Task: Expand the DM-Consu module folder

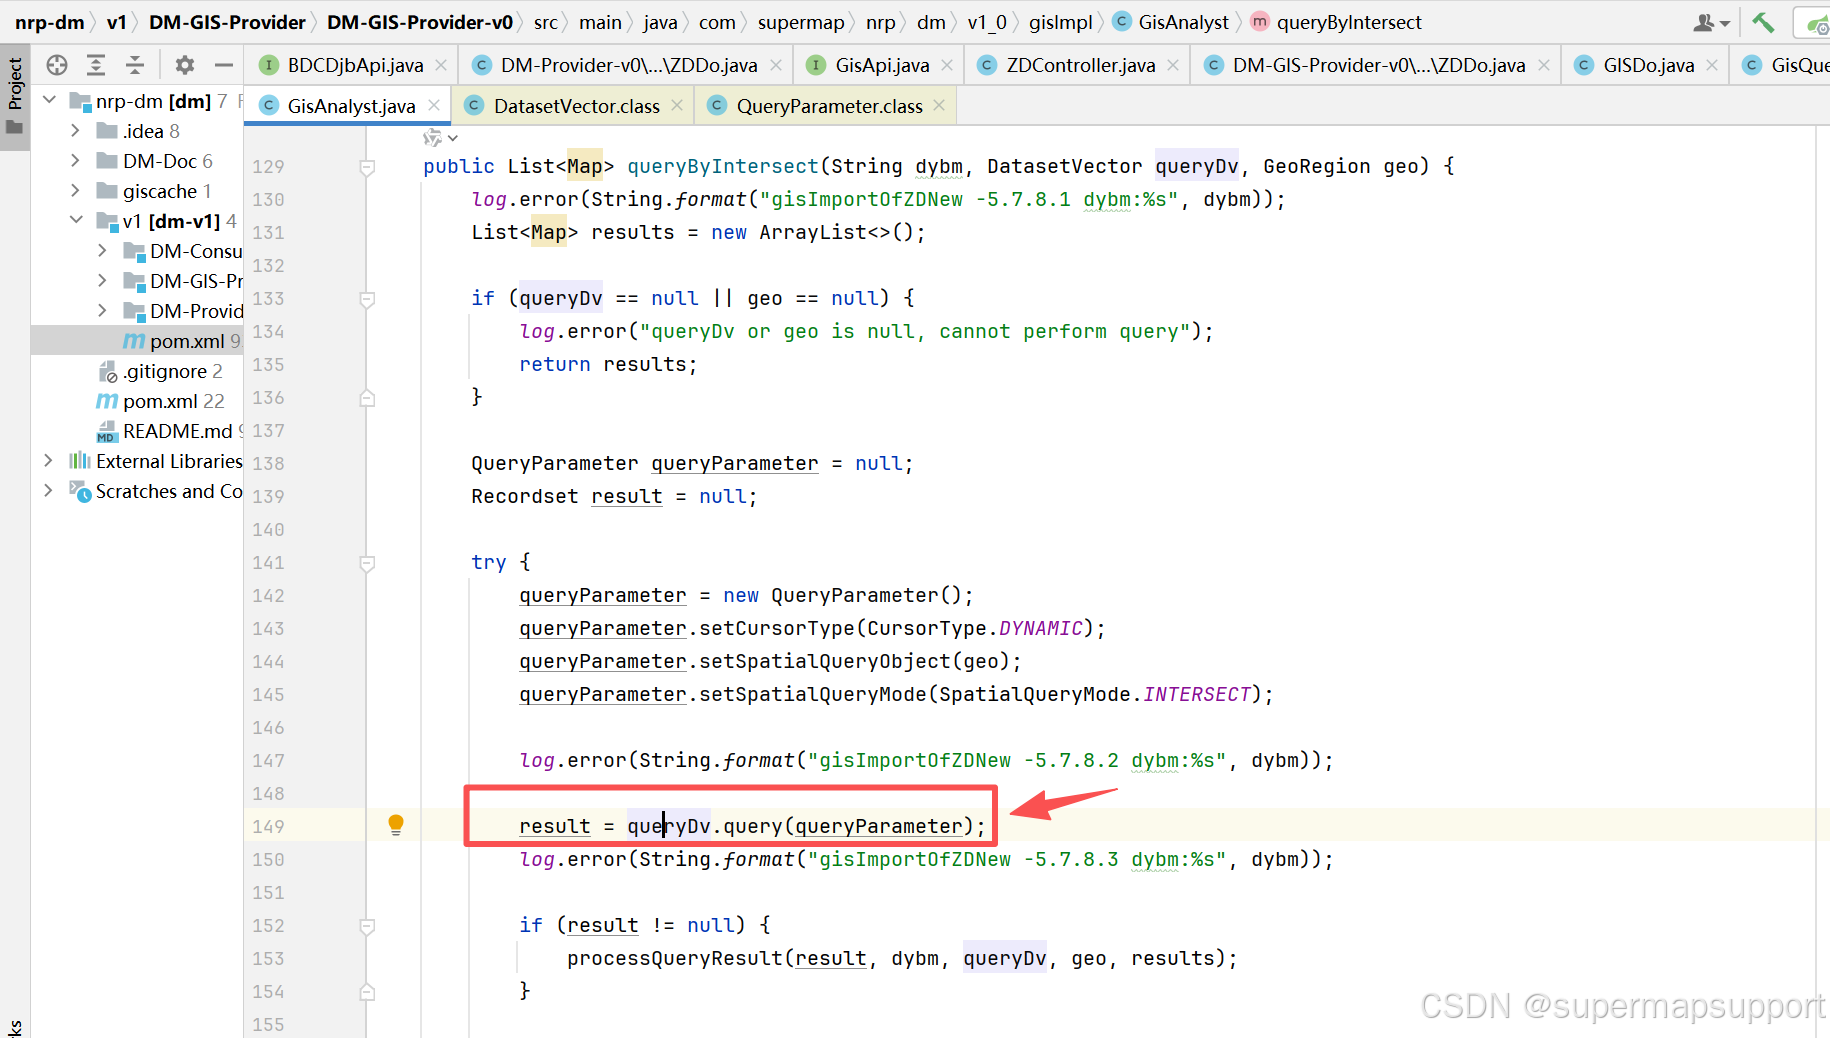Action: [102, 251]
